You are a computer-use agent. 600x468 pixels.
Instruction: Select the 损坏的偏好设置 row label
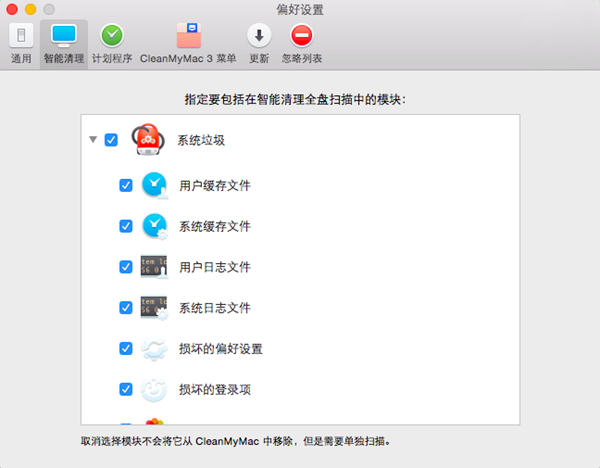(221, 349)
